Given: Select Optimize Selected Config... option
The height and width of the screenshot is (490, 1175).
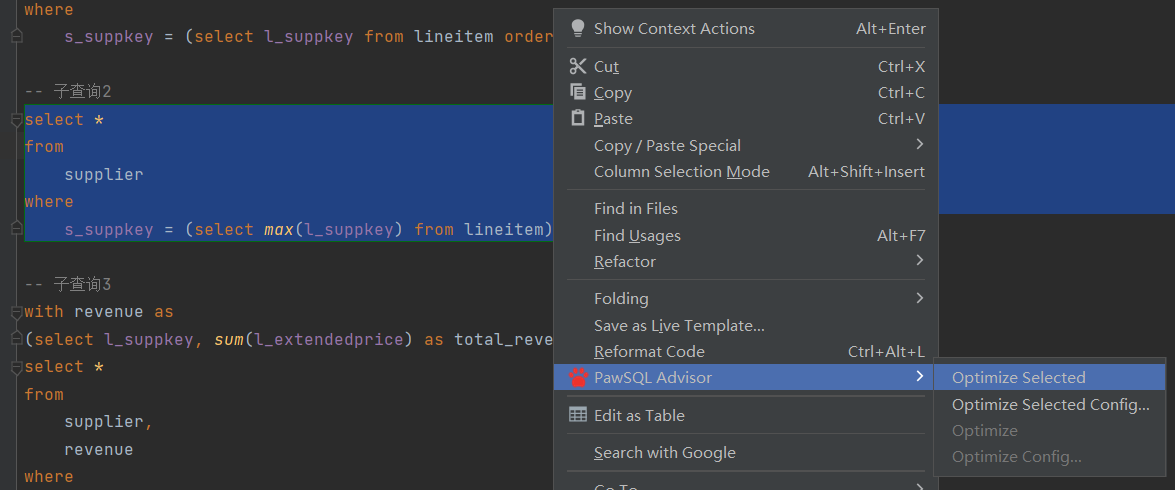Looking at the screenshot, I should click(x=1050, y=405).
